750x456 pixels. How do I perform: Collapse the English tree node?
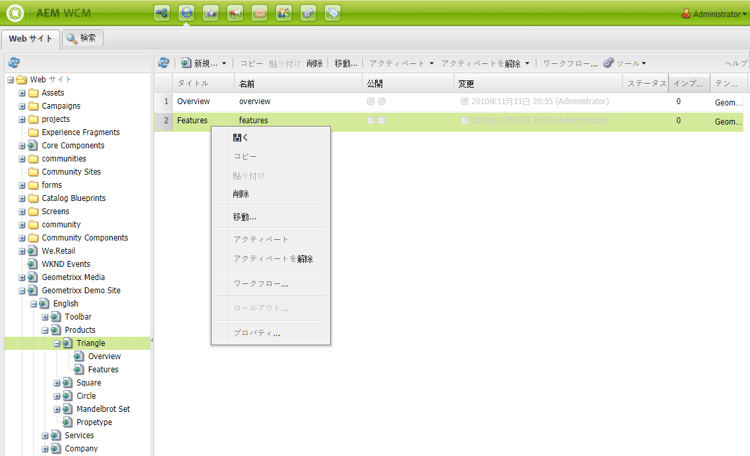[x=33, y=304]
